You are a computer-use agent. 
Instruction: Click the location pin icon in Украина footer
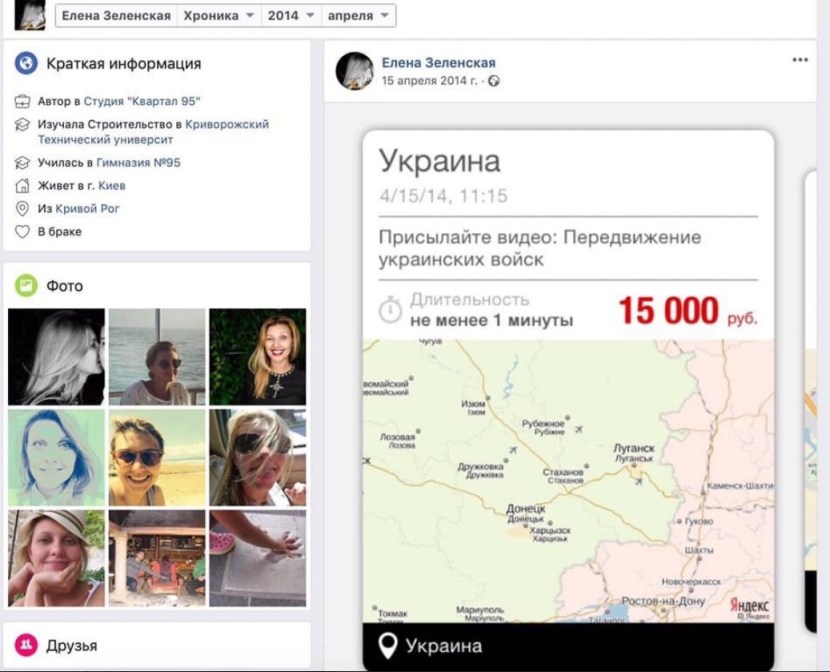coord(390,646)
